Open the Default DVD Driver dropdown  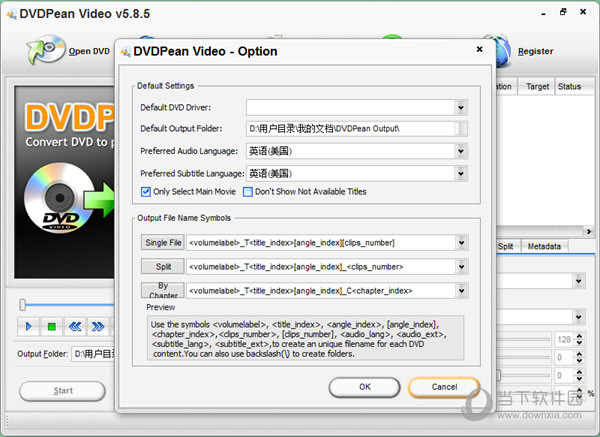pyautogui.click(x=461, y=108)
